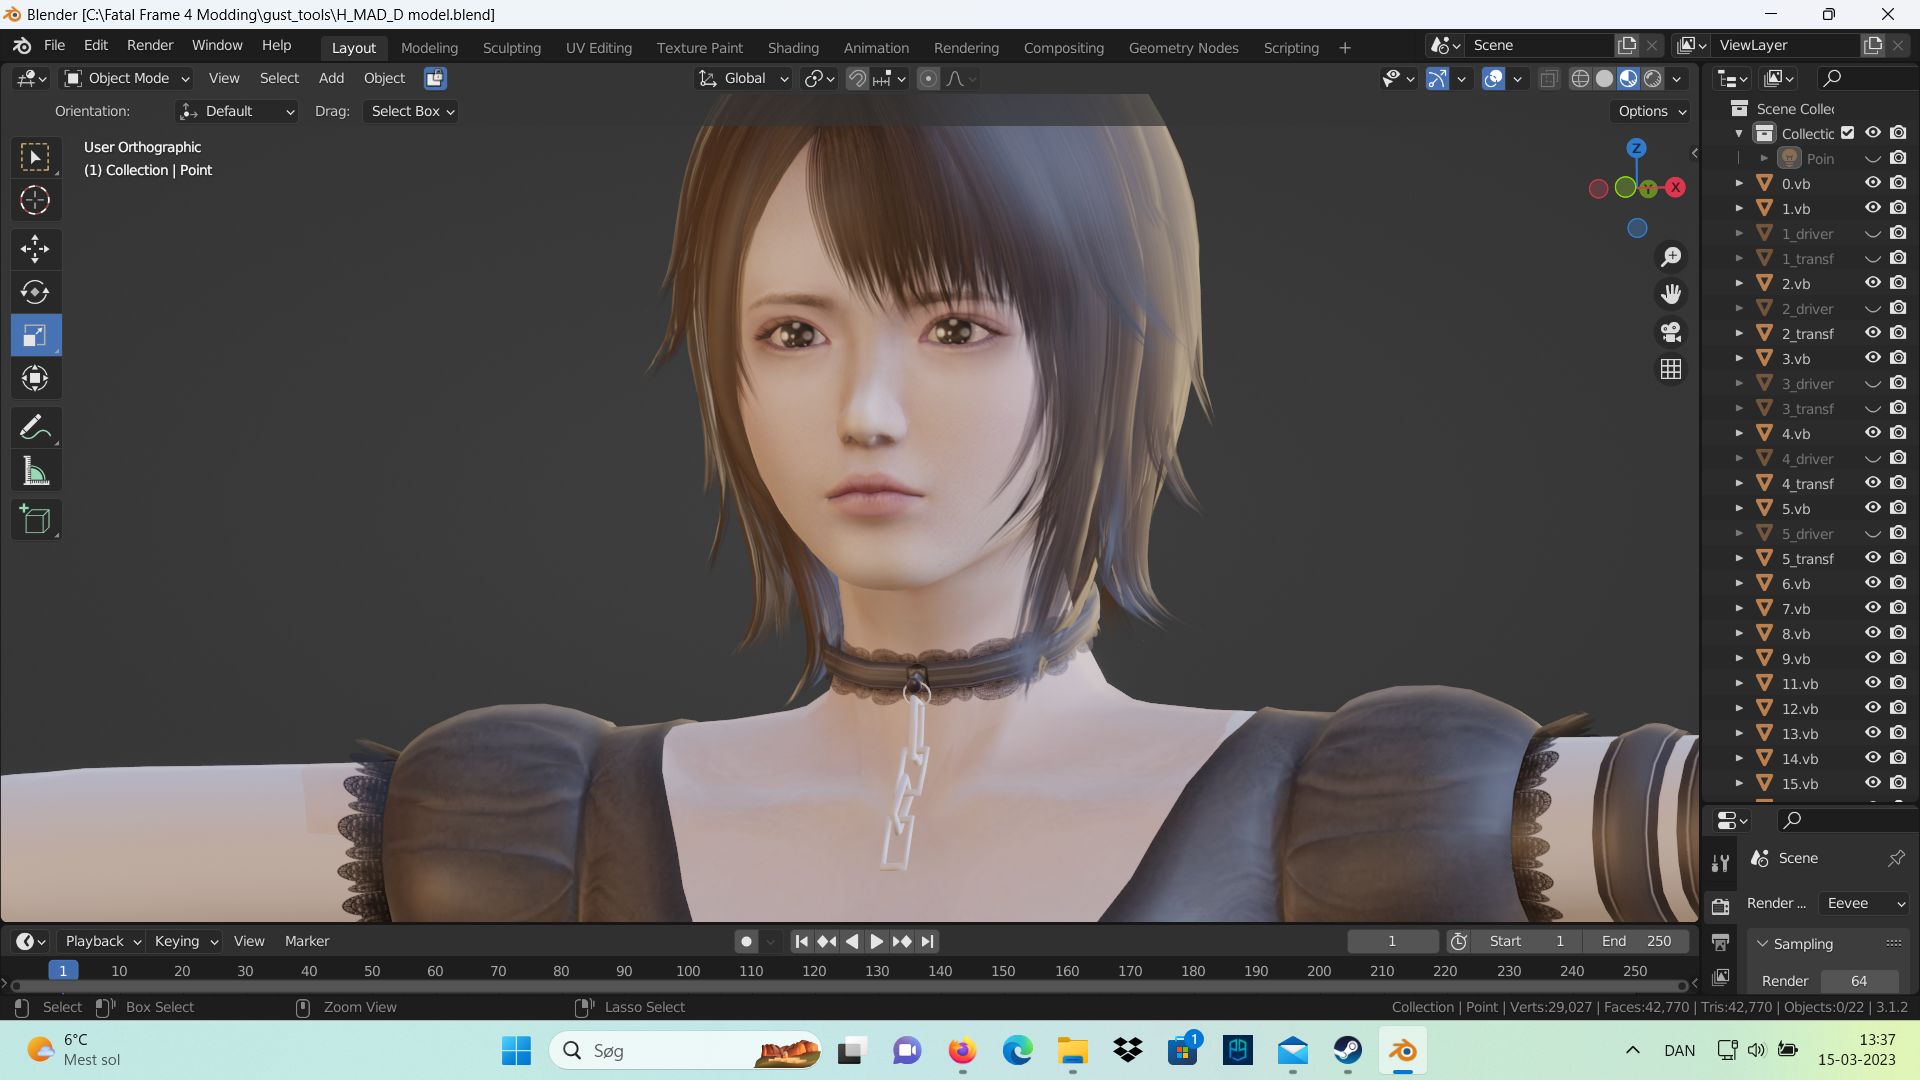Toggle camera view icon in viewport

1671,332
